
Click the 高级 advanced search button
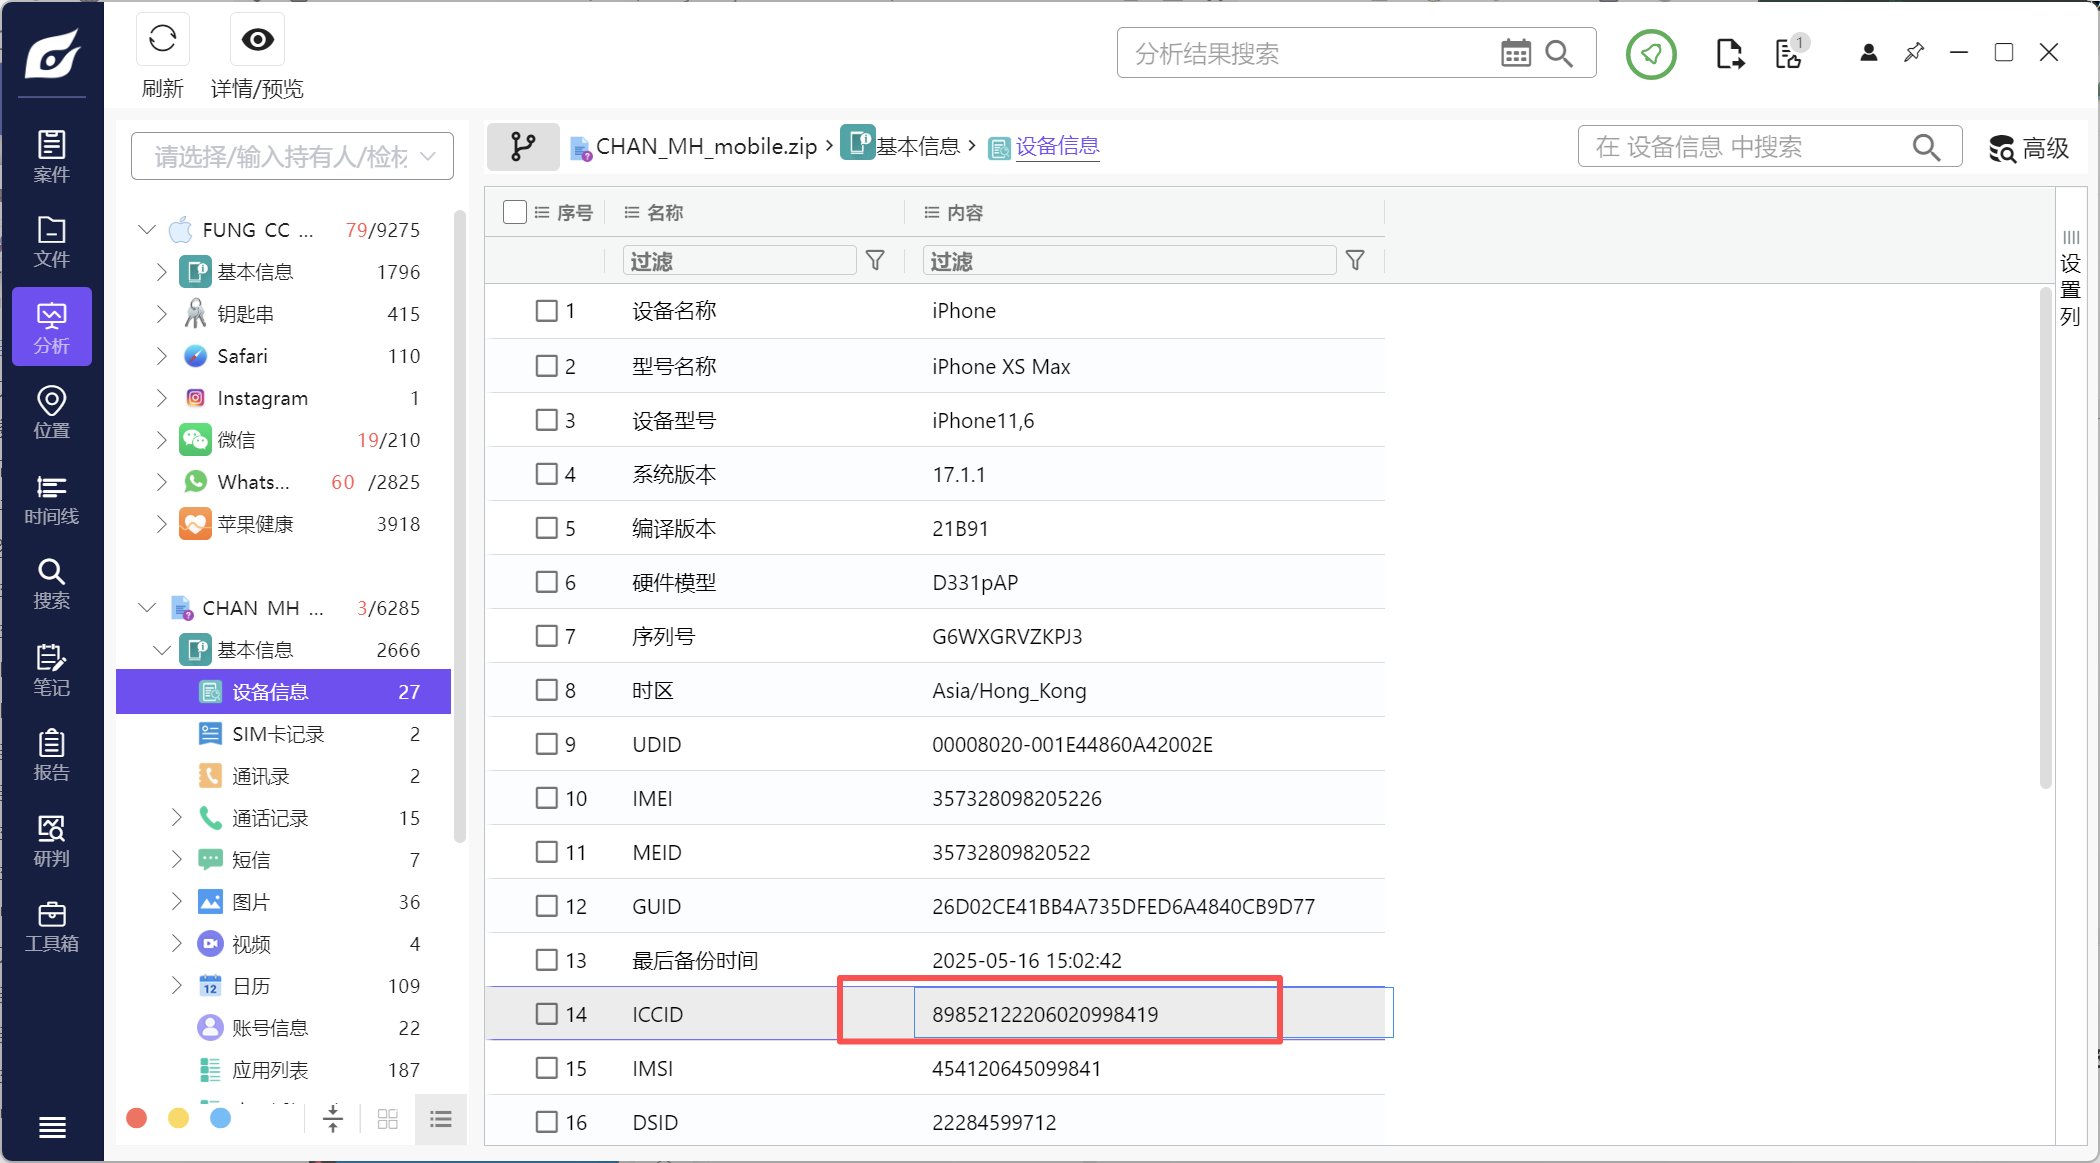point(2028,148)
